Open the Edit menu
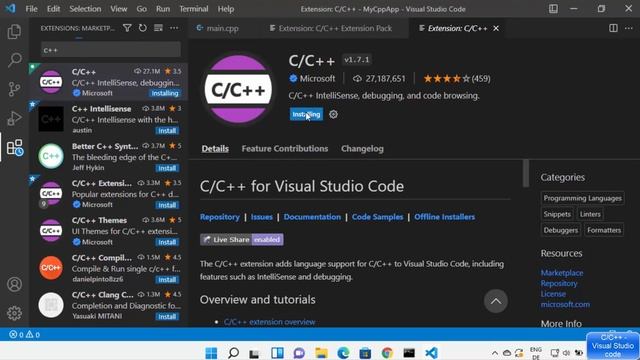Screen dimensions: 640x360 pos(53,9)
